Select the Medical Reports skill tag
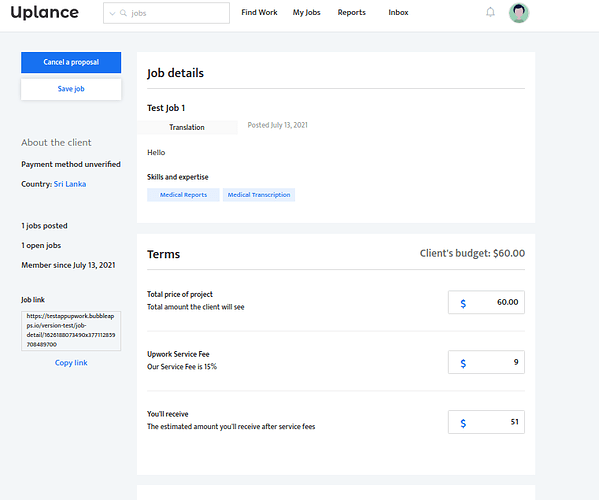599x500 pixels. coord(183,195)
